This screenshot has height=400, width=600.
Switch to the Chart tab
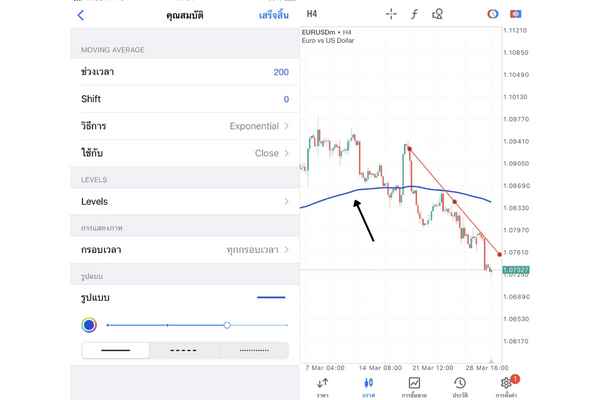(368, 386)
